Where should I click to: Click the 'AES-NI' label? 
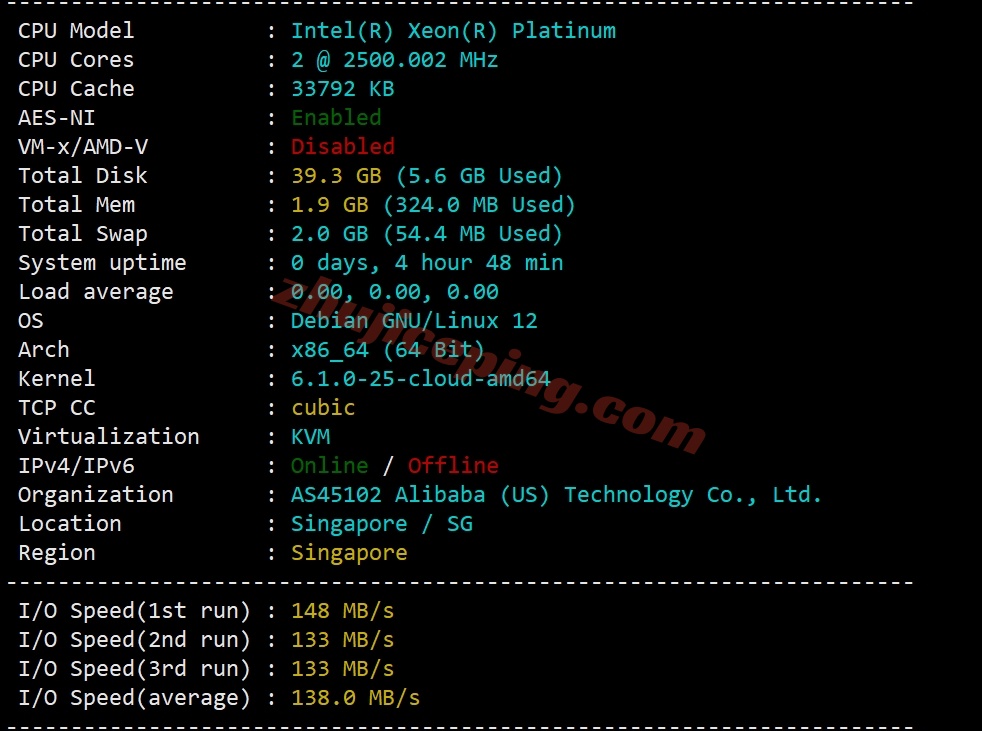(x=56, y=118)
